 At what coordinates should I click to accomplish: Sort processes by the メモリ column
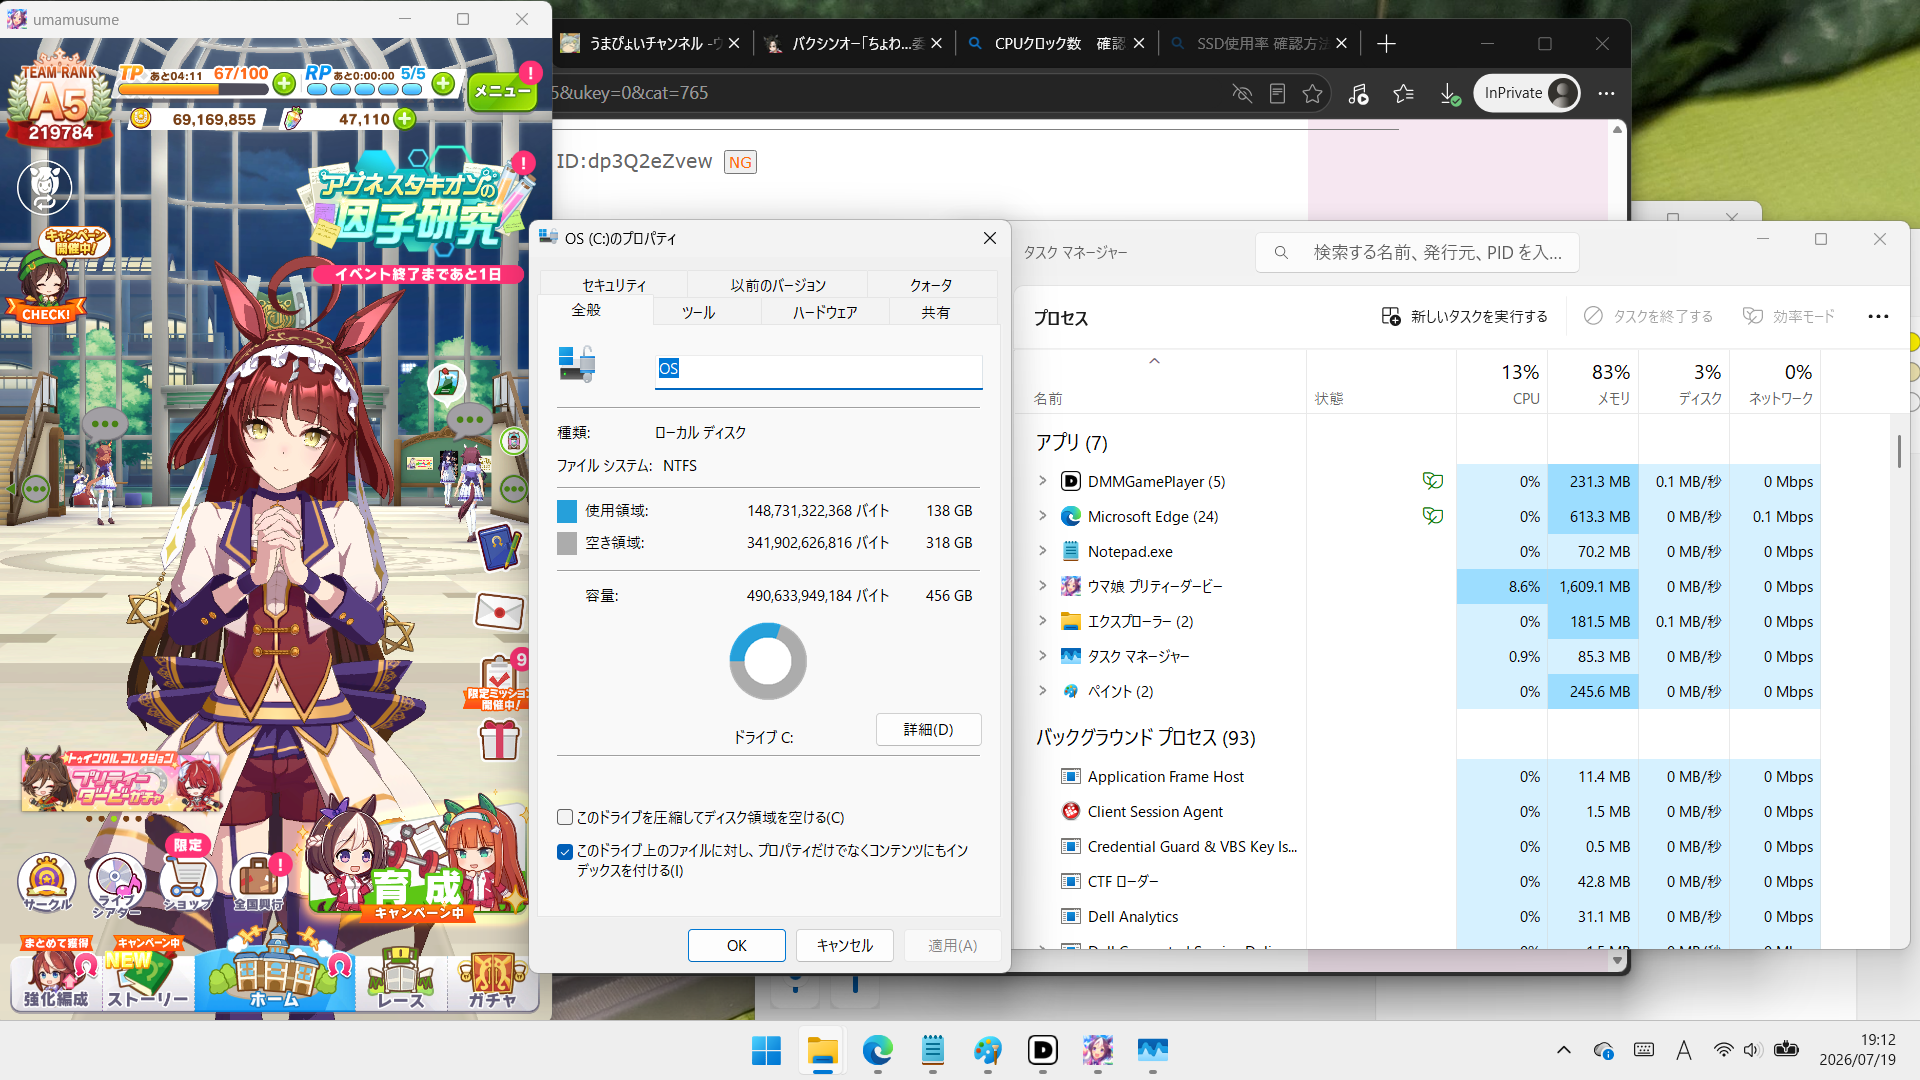[x=1593, y=383]
